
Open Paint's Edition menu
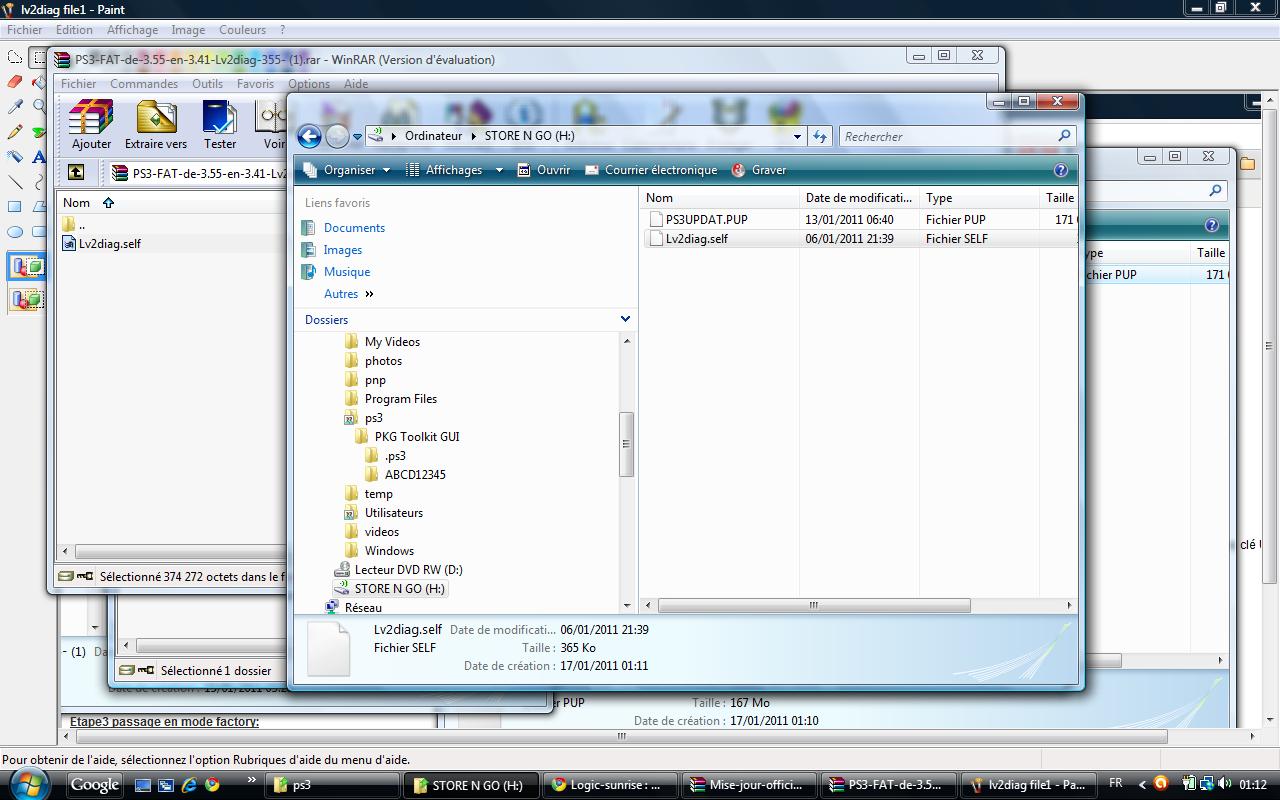pyautogui.click(x=74, y=30)
